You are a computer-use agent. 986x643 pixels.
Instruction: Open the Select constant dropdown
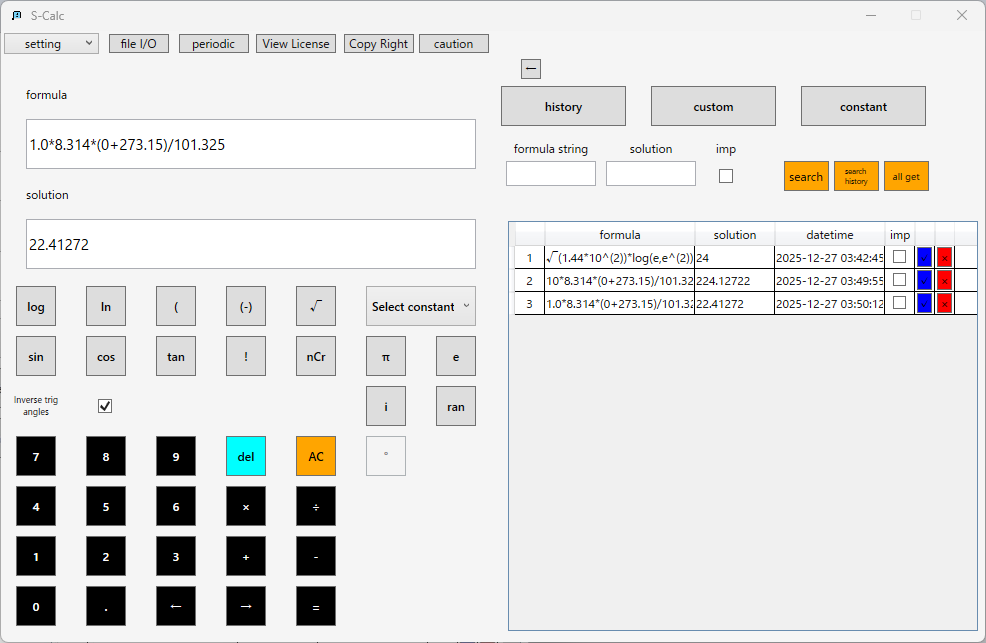(x=421, y=306)
